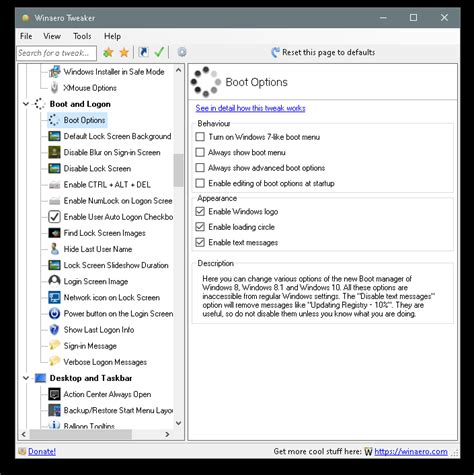This screenshot has height=475, width=474.
Task: Click the horizontal scrollbar thumb below tree
Action: [x=81, y=434]
